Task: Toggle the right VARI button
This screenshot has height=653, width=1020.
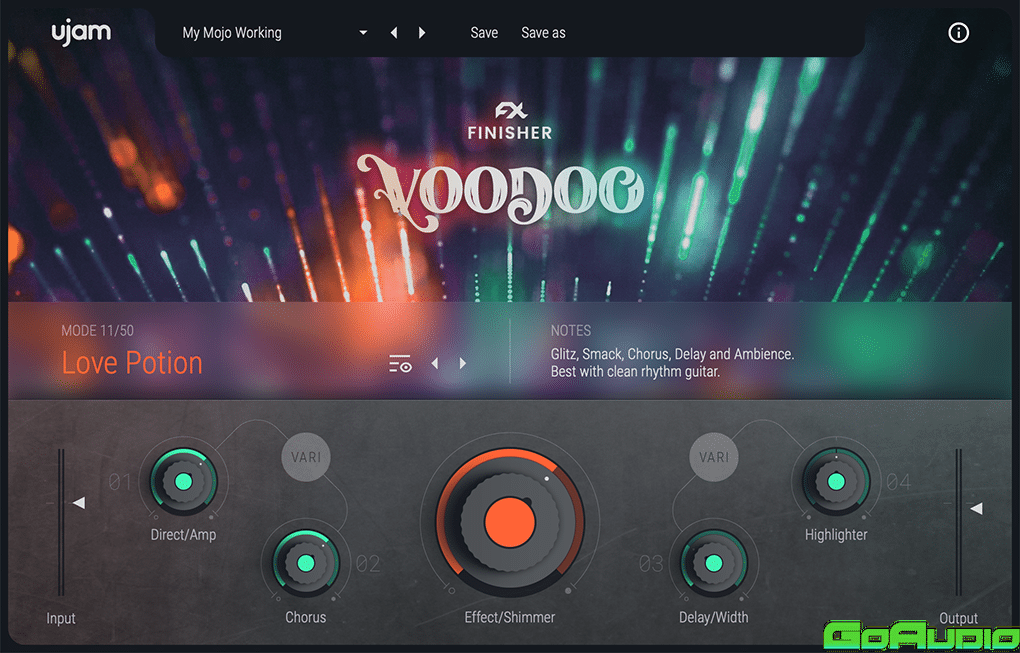Action: pyautogui.click(x=714, y=457)
